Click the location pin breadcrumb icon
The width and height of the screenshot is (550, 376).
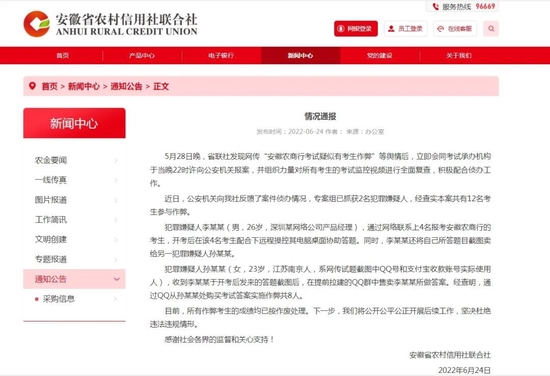tap(32, 86)
